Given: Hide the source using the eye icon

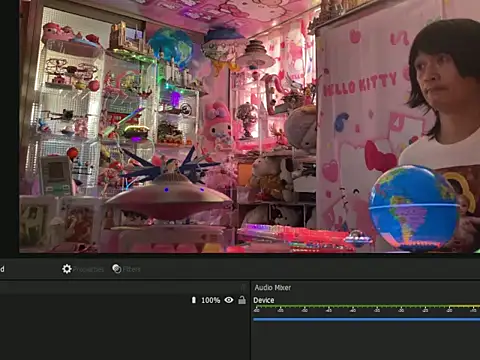Looking at the screenshot, I should click(229, 300).
